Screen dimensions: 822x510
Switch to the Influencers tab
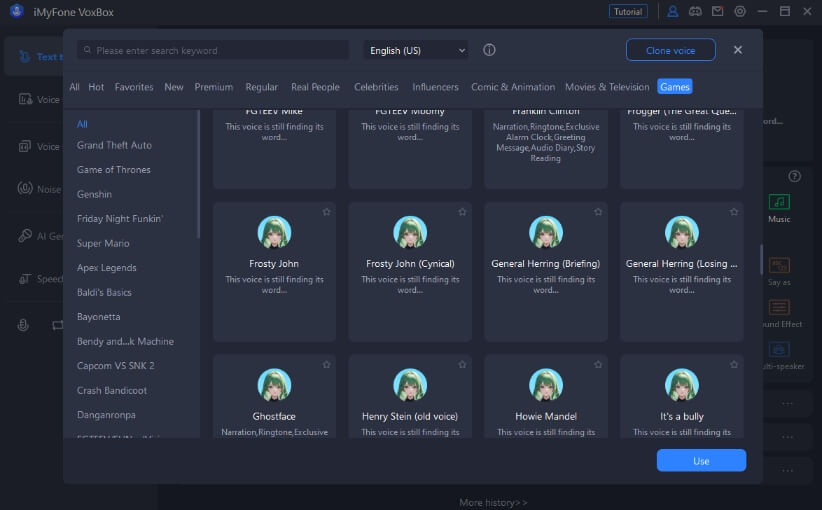click(x=435, y=87)
